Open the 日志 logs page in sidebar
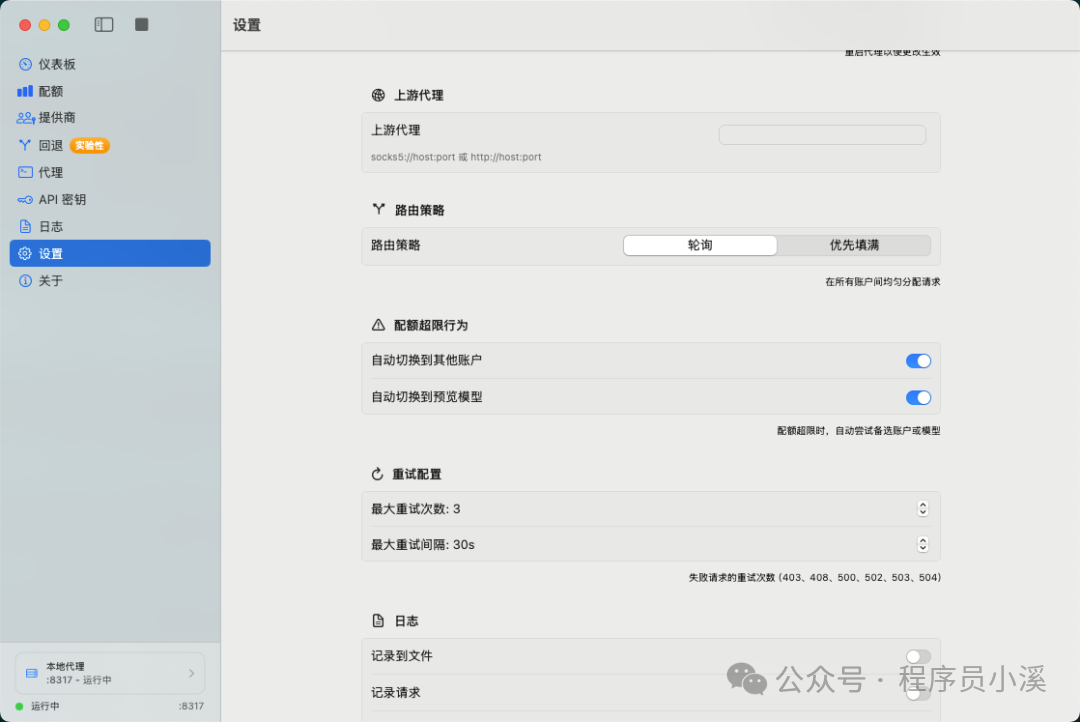Viewport: 1080px width, 722px height. tap(110, 226)
